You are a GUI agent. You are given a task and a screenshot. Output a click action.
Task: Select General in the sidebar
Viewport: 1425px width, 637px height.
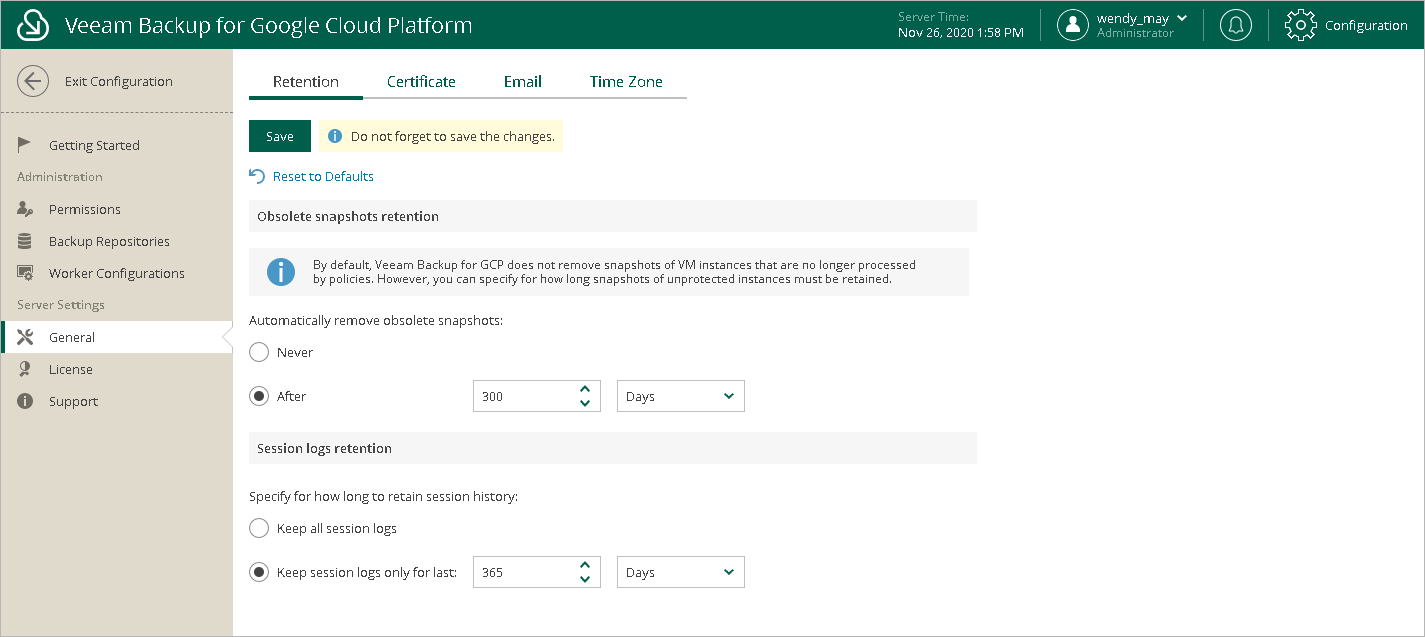pyautogui.click(x=116, y=337)
